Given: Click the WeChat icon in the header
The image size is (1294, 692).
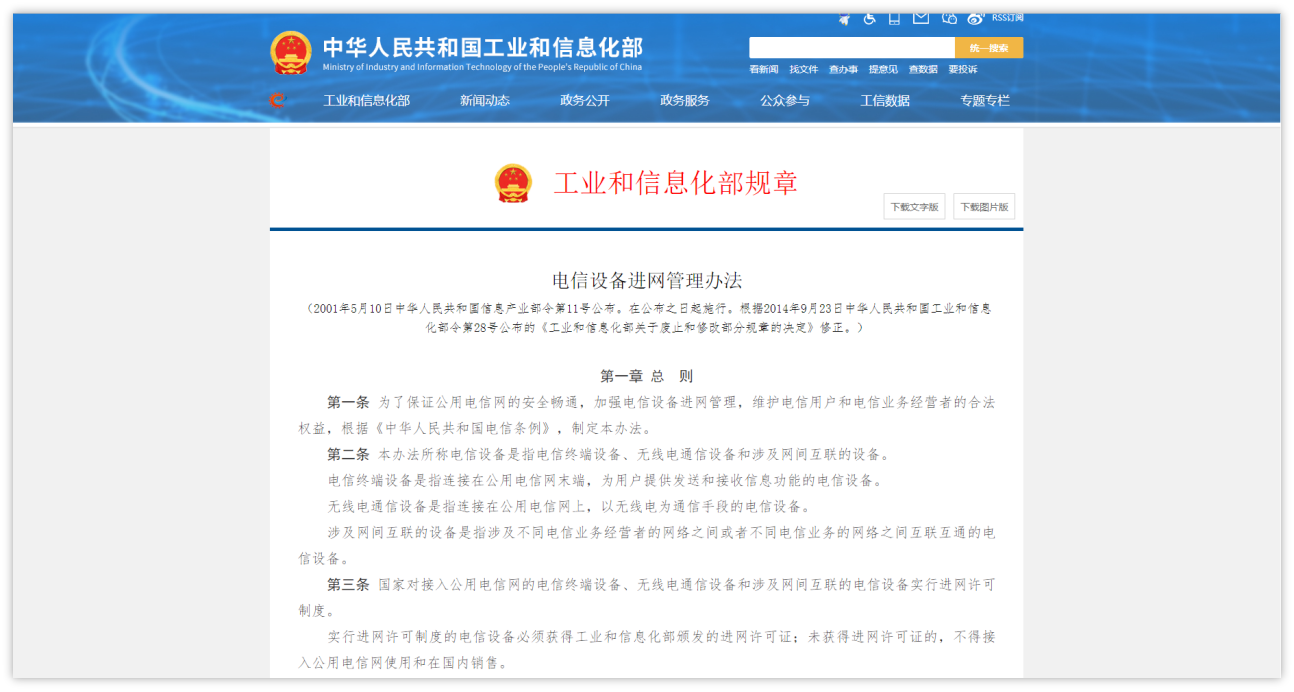Looking at the screenshot, I should pyautogui.click(x=949, y=18).
